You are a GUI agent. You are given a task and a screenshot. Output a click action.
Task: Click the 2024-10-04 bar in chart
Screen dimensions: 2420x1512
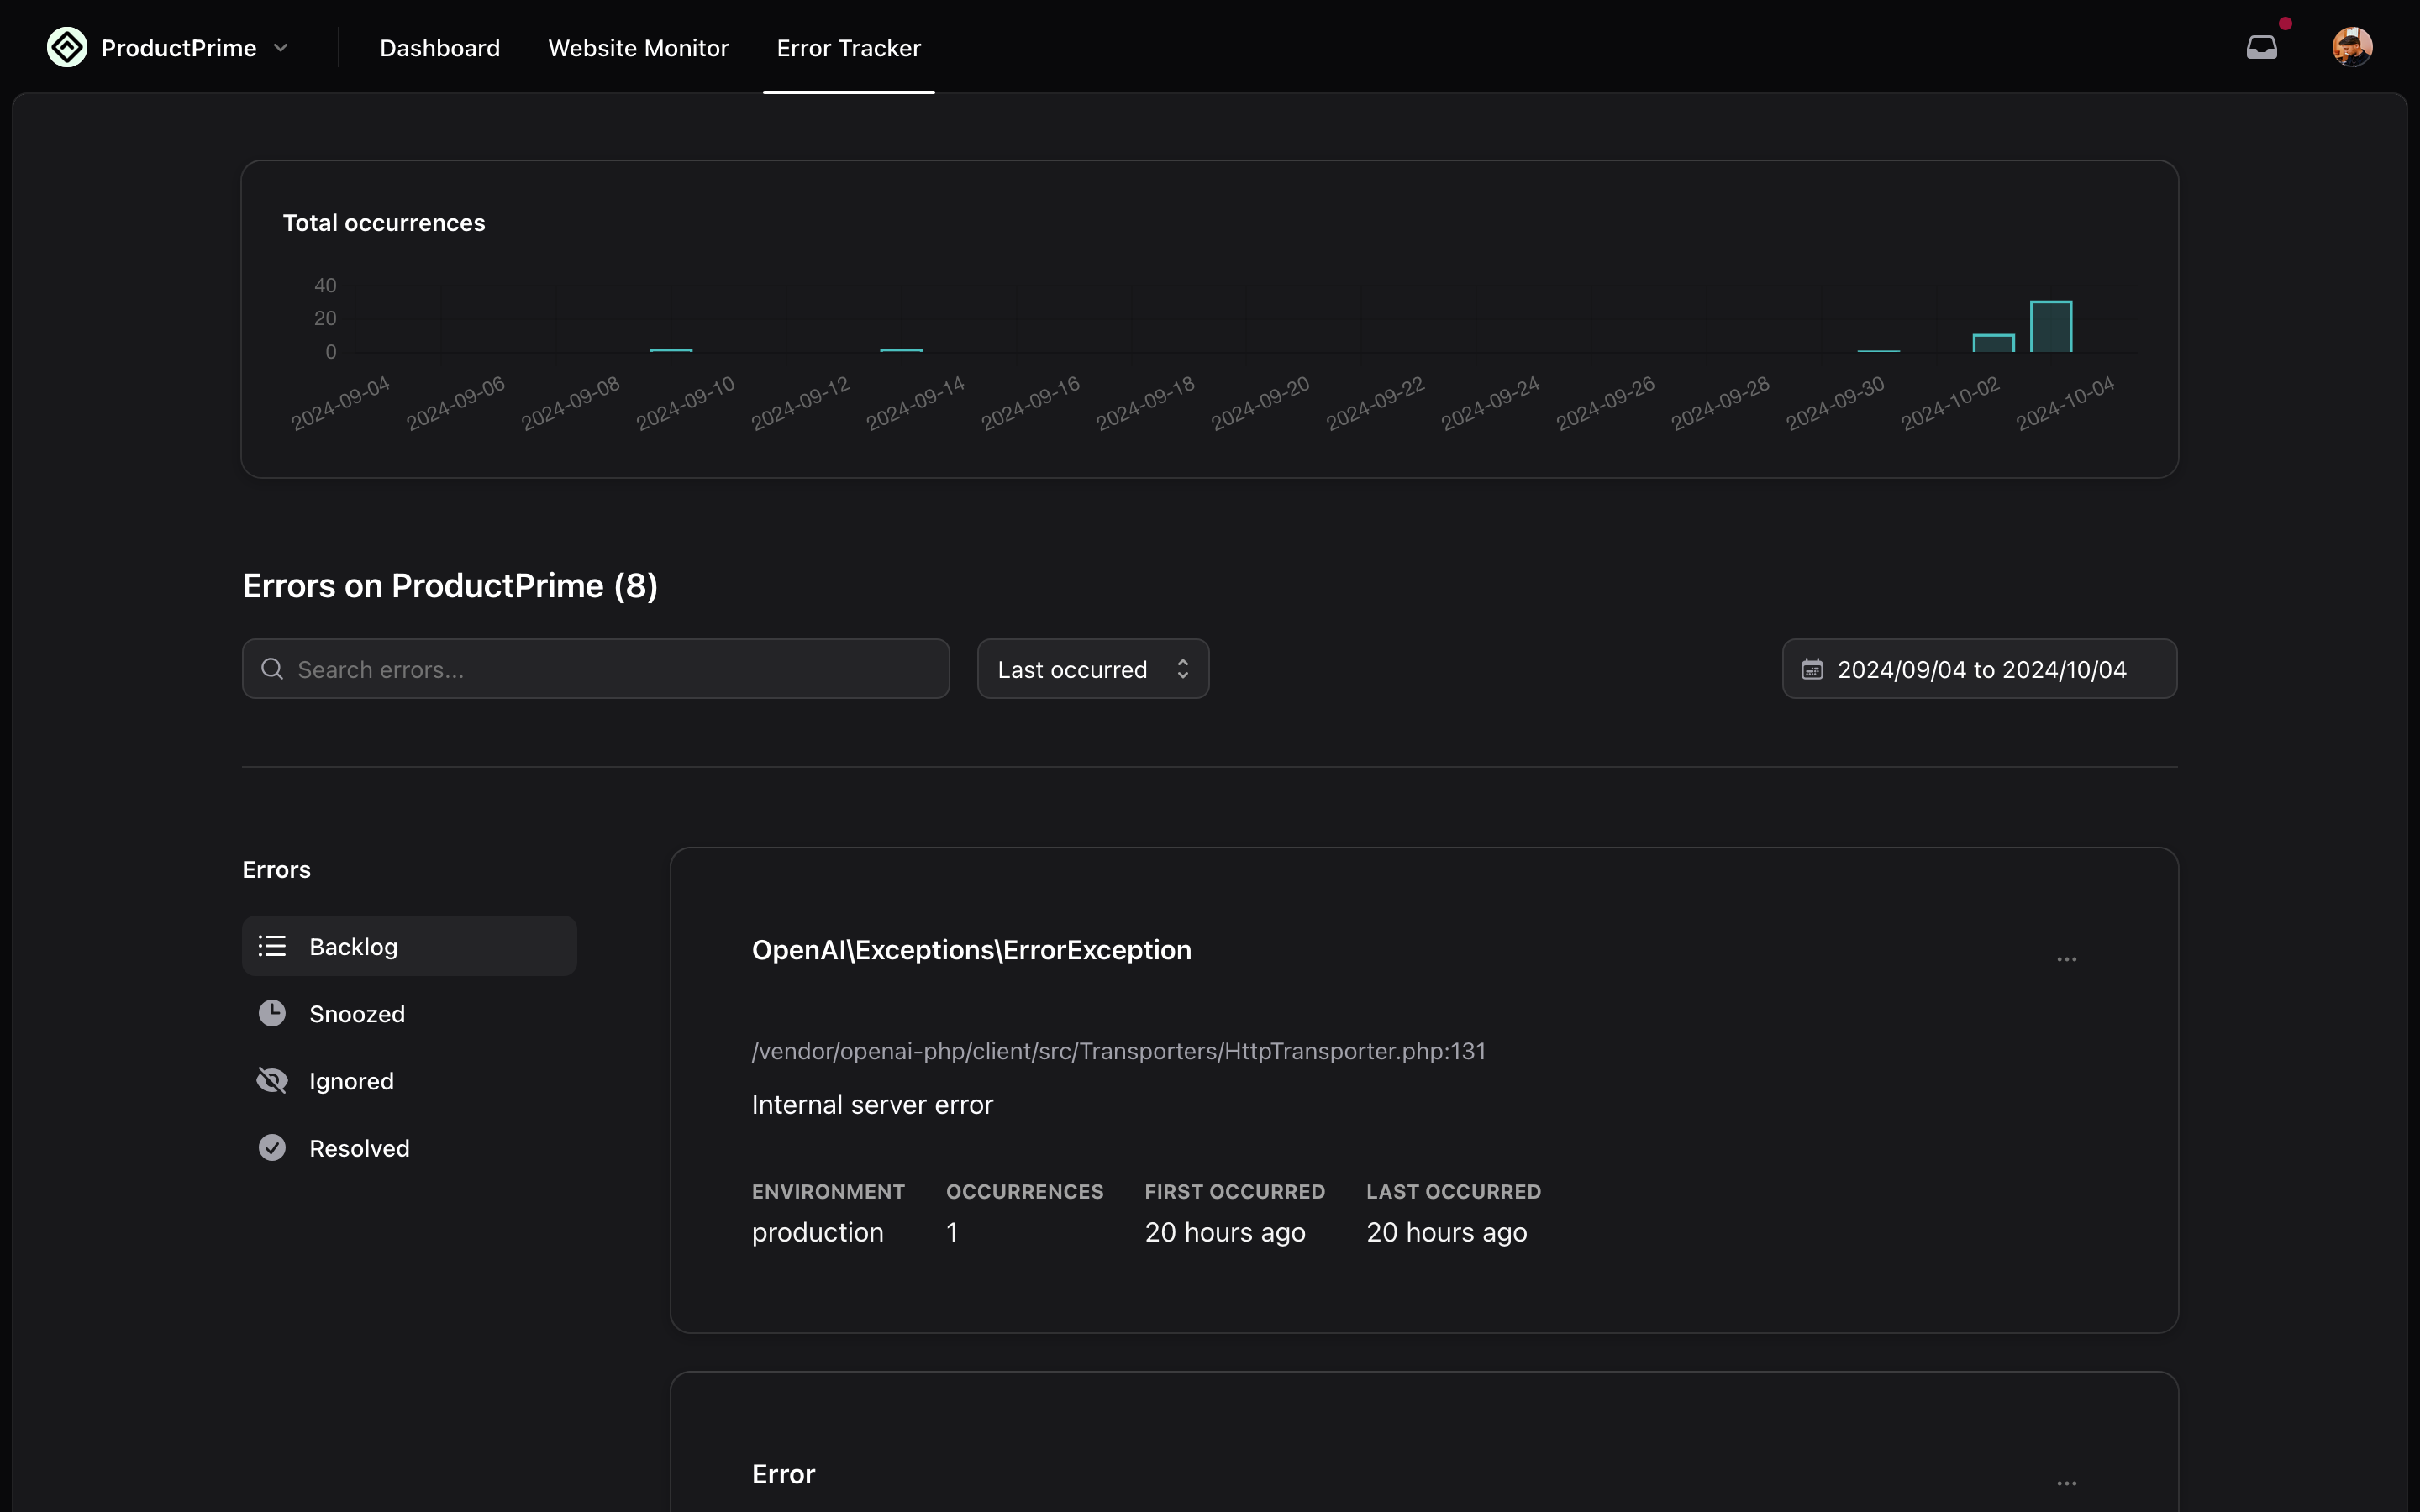pos(2050,327)
